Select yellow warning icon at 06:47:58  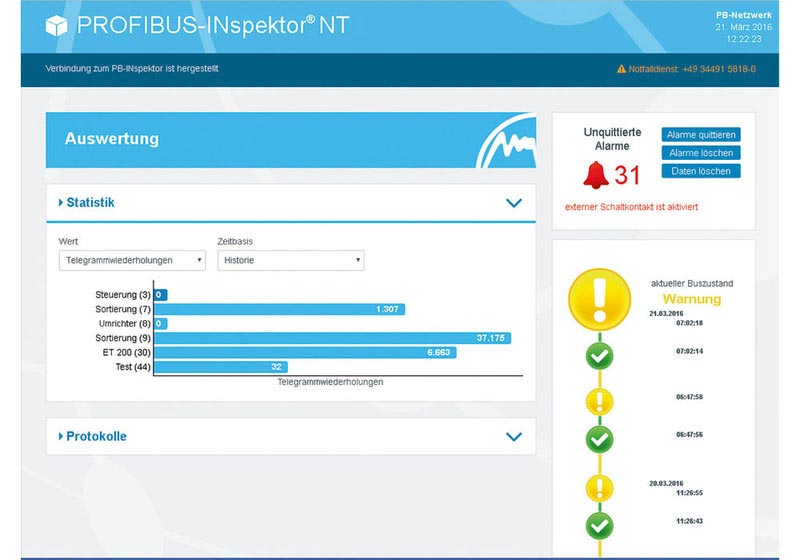(599, 401)
